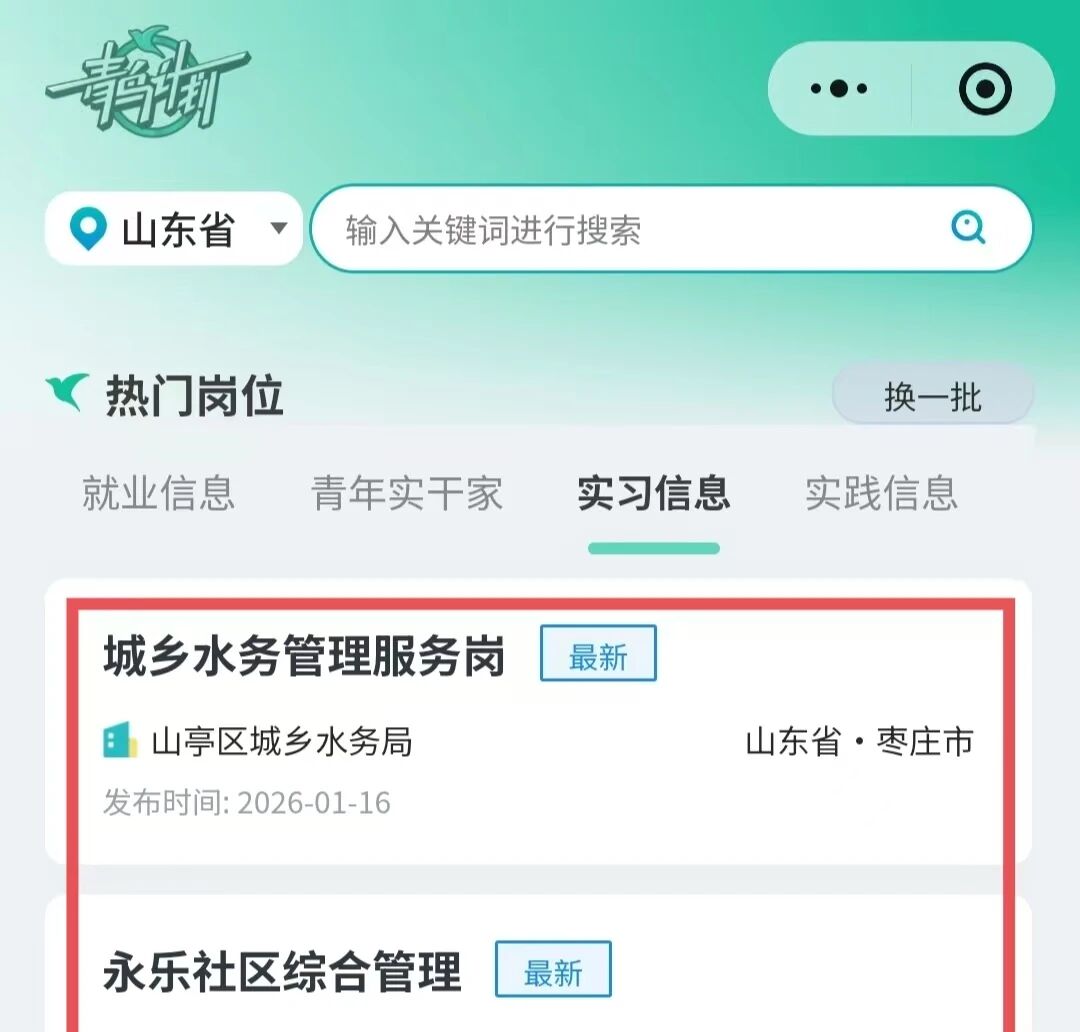Click the 换一批 refresh button
Viewport: 1080px width, 1032px height.
933,396
